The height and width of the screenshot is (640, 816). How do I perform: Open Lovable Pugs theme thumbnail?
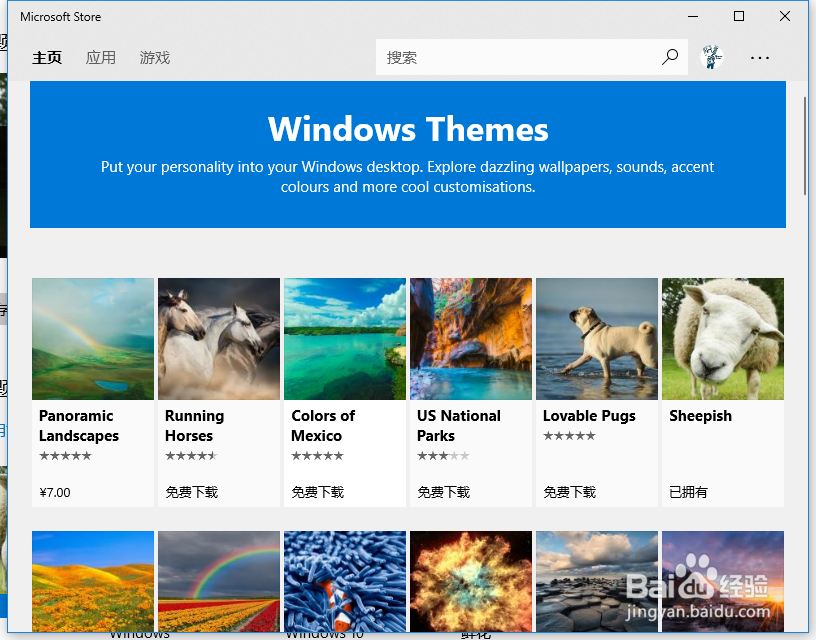(597, 339)
